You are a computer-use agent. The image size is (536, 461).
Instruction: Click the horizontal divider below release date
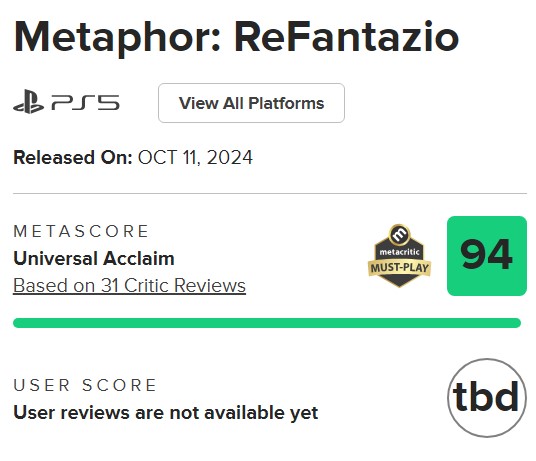(270, 193)
